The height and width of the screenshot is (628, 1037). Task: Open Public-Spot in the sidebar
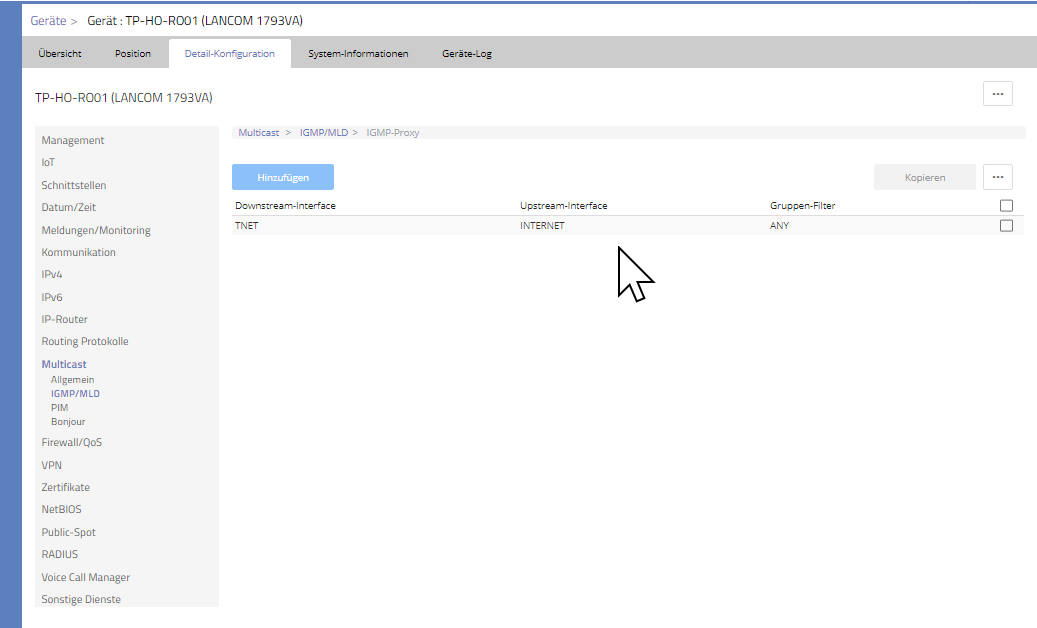pyautogui.click(x=68, y=532)
